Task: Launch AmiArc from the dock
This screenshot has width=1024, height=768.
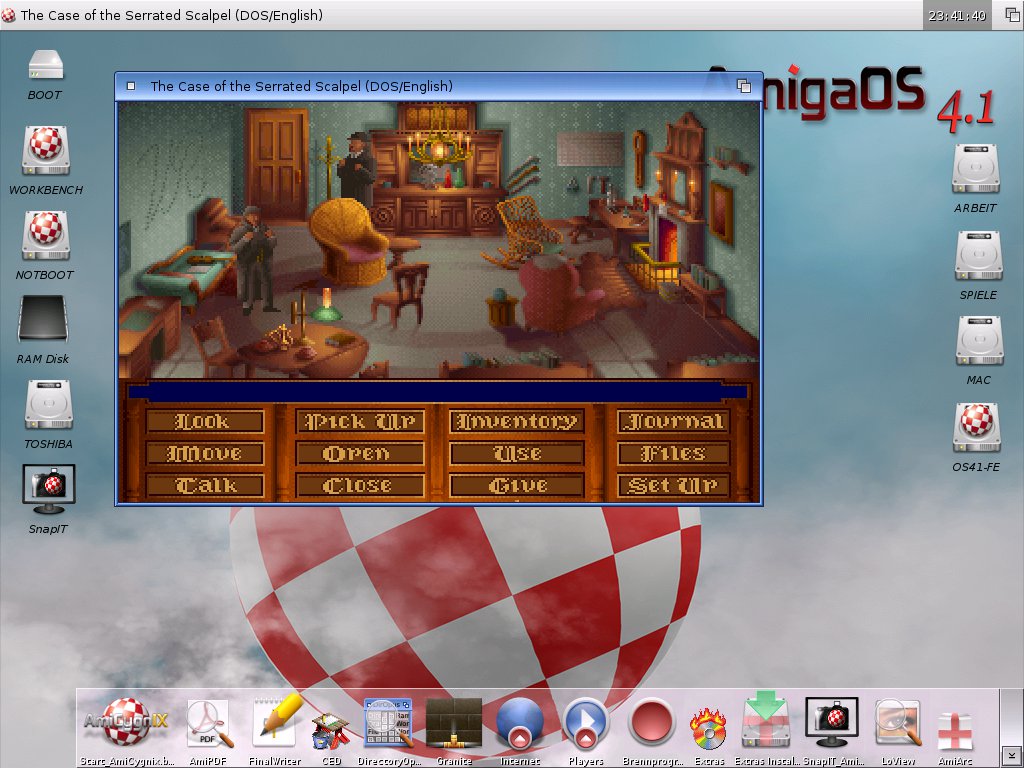Action: pos(955,731)
